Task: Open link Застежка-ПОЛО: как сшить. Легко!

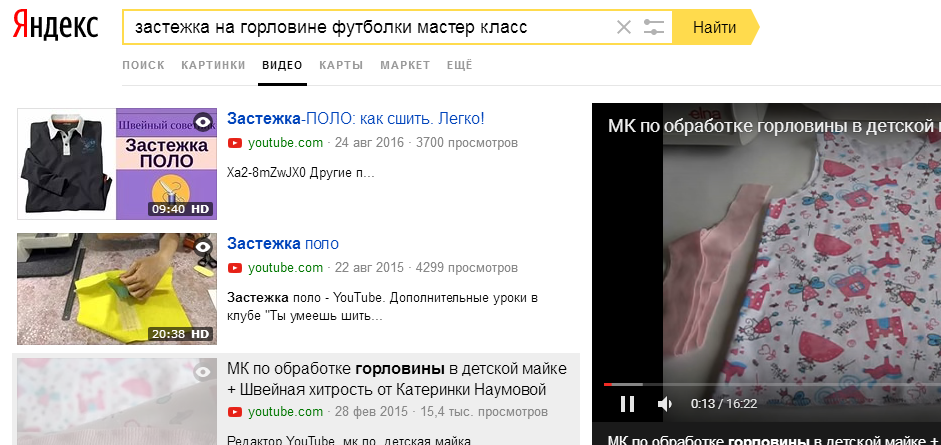Action: click(356, 119)
